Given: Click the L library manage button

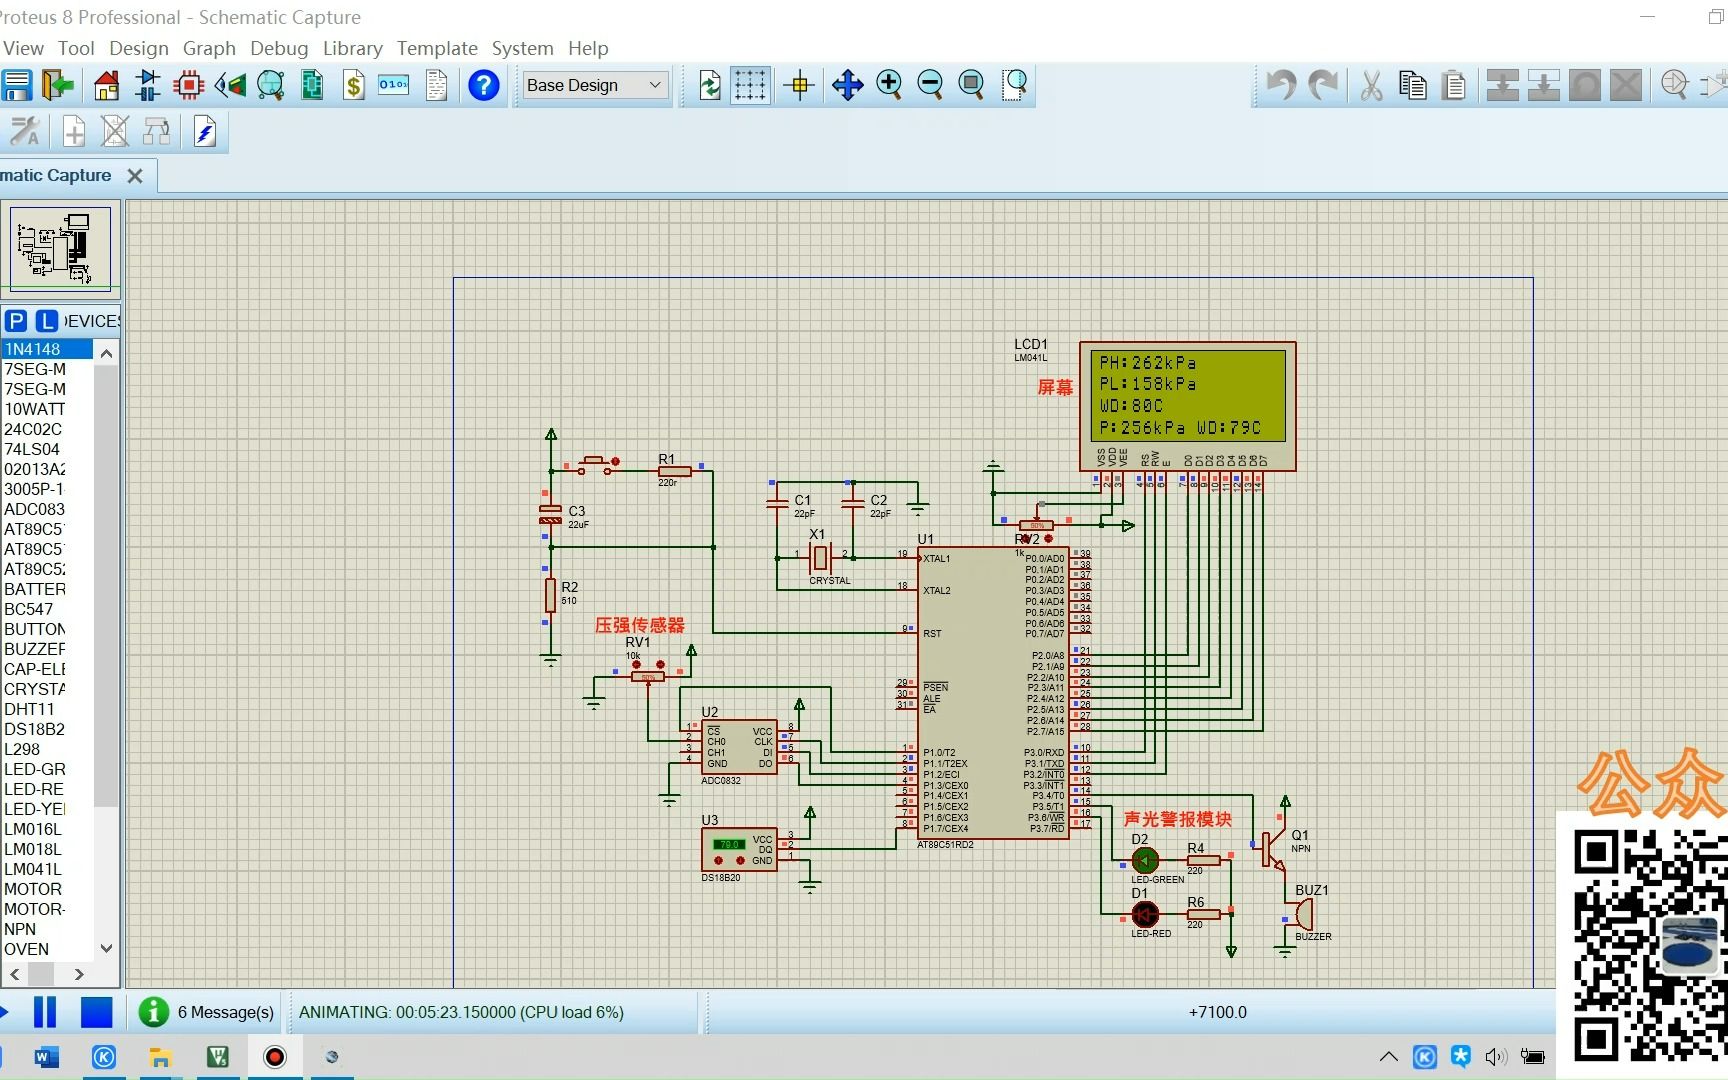Looking at the screenshot, I should (46, 321).
